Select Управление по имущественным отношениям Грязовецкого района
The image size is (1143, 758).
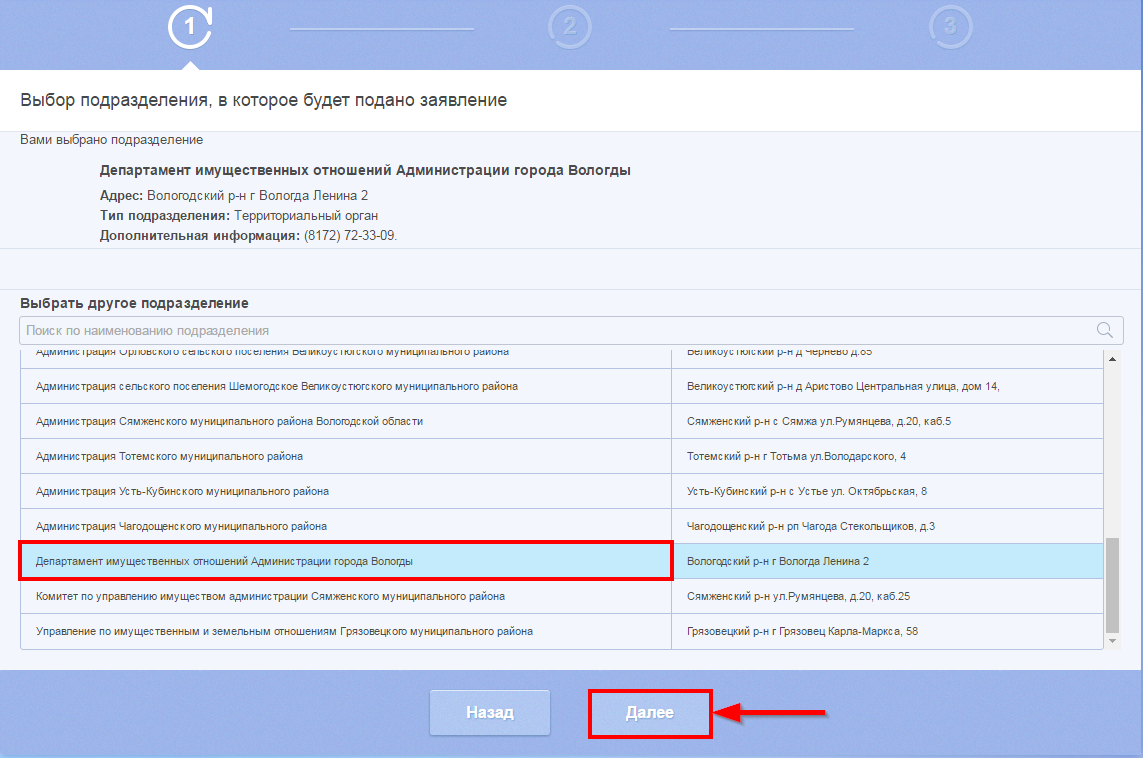345,632
